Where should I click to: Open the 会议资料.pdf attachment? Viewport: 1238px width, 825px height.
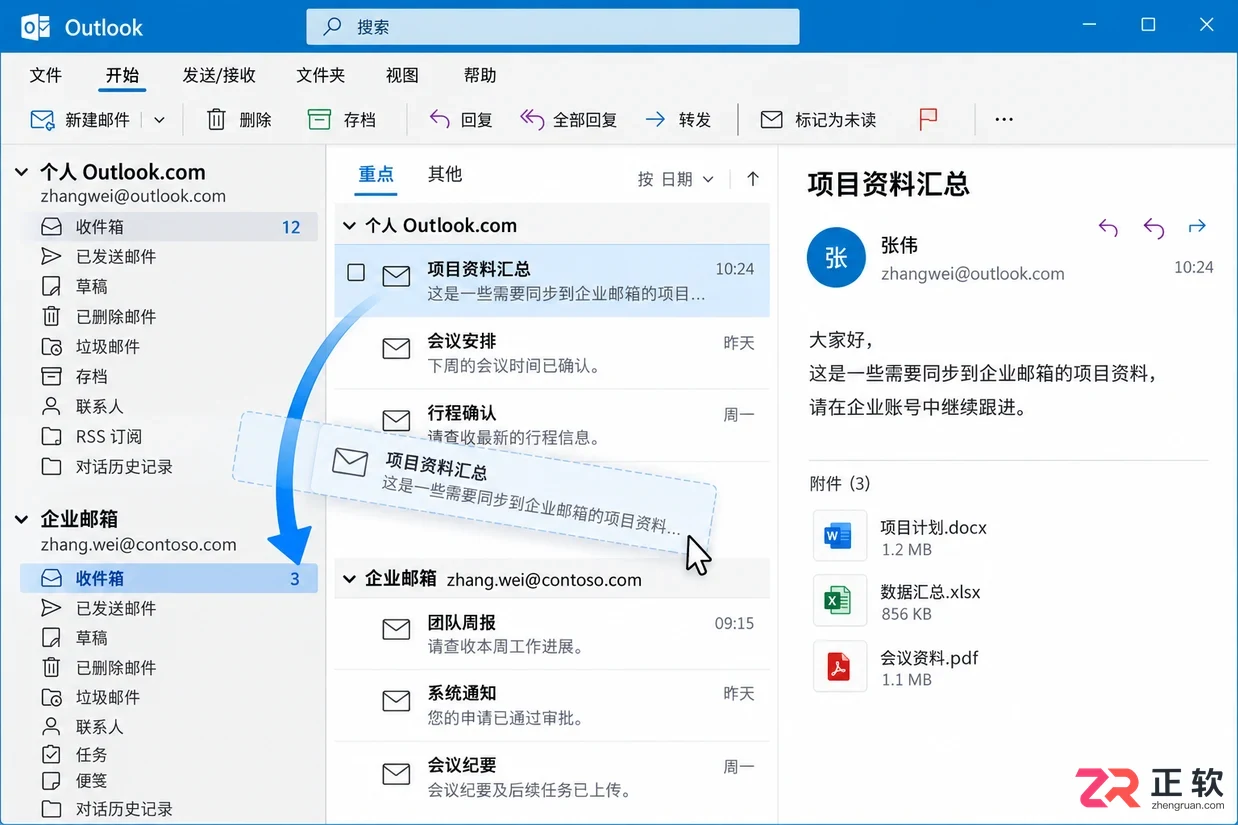coord(897,668)
